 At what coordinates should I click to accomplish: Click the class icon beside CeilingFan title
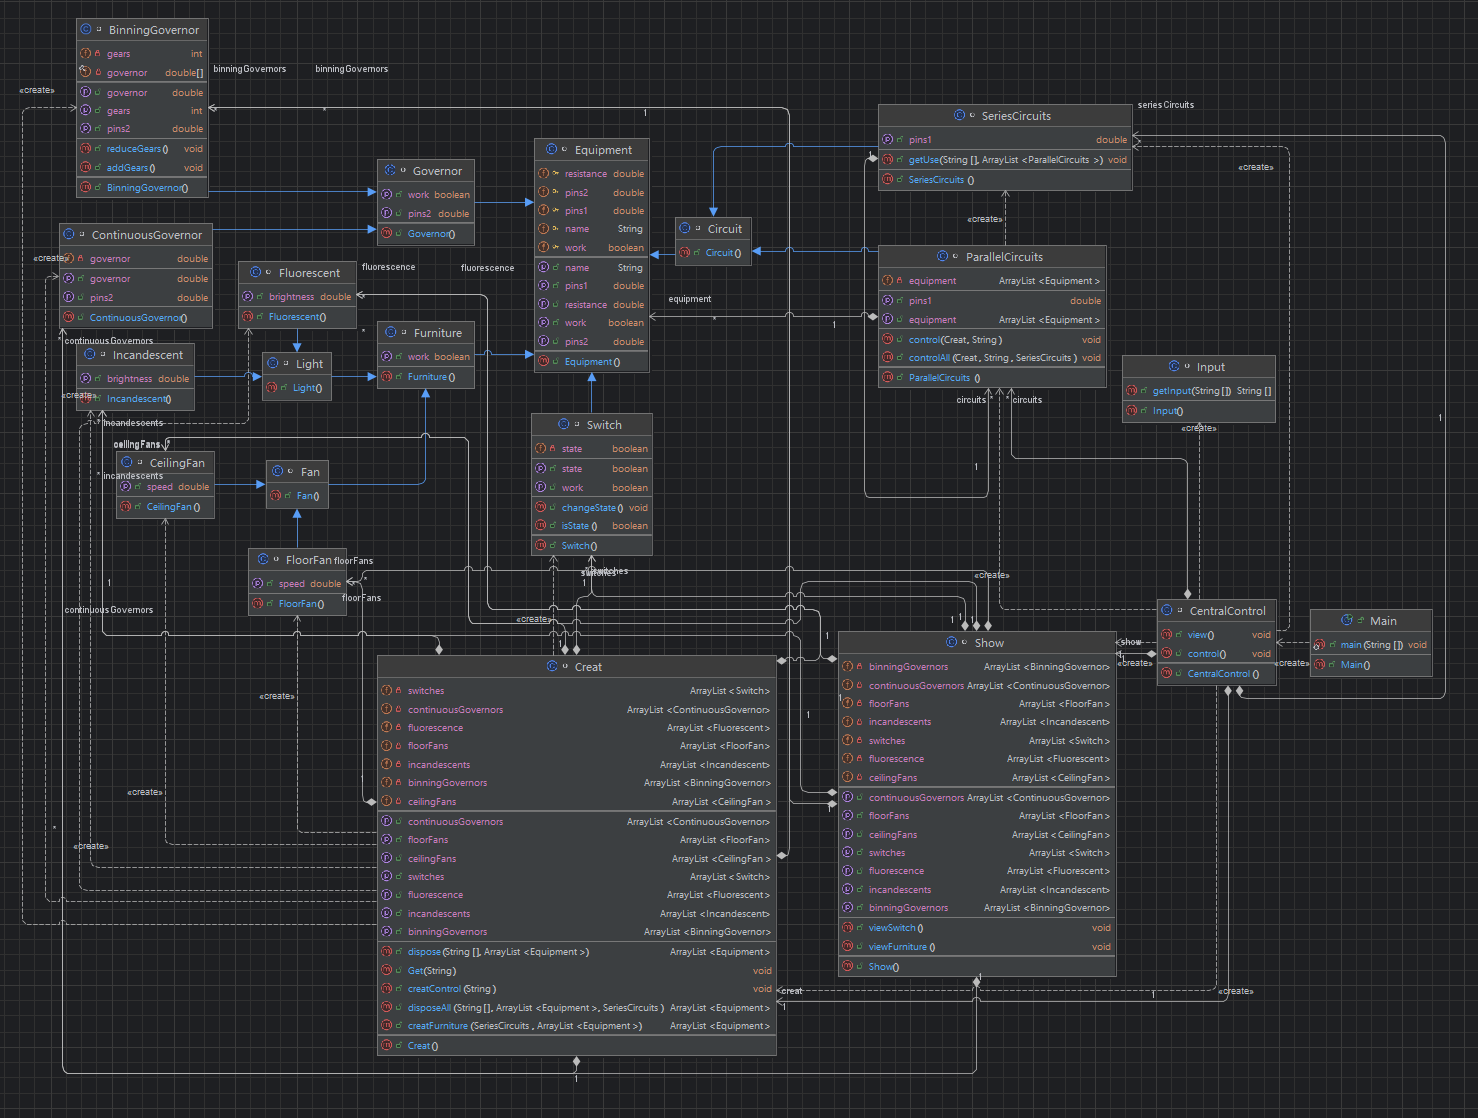pyautogui.click(x=127, y=463)
